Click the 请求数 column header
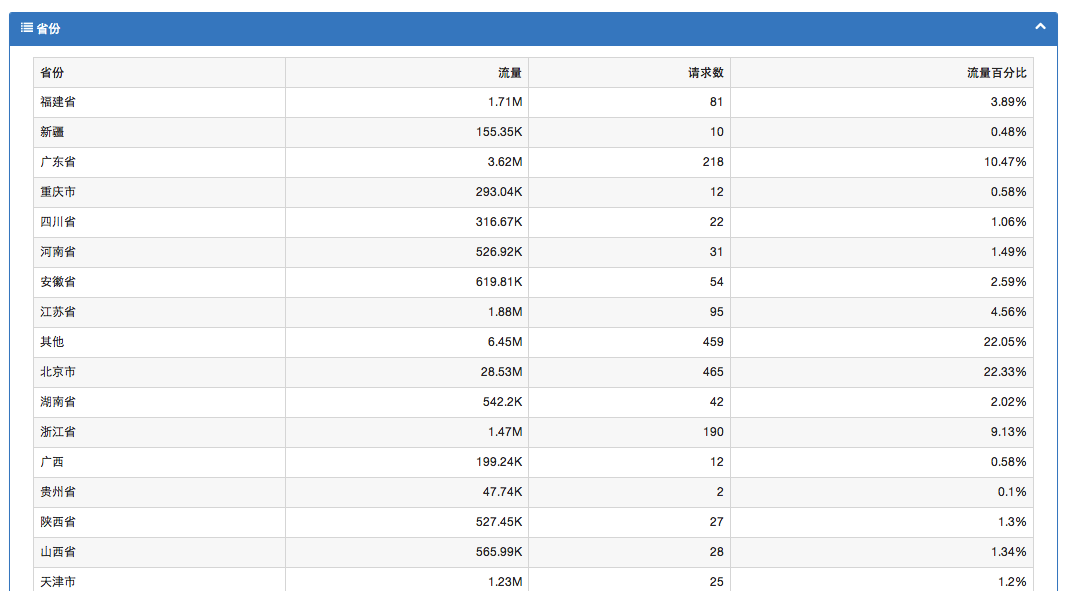This screenshot has height=591, width=1067. pyautogui.click(x=706, y=73)
